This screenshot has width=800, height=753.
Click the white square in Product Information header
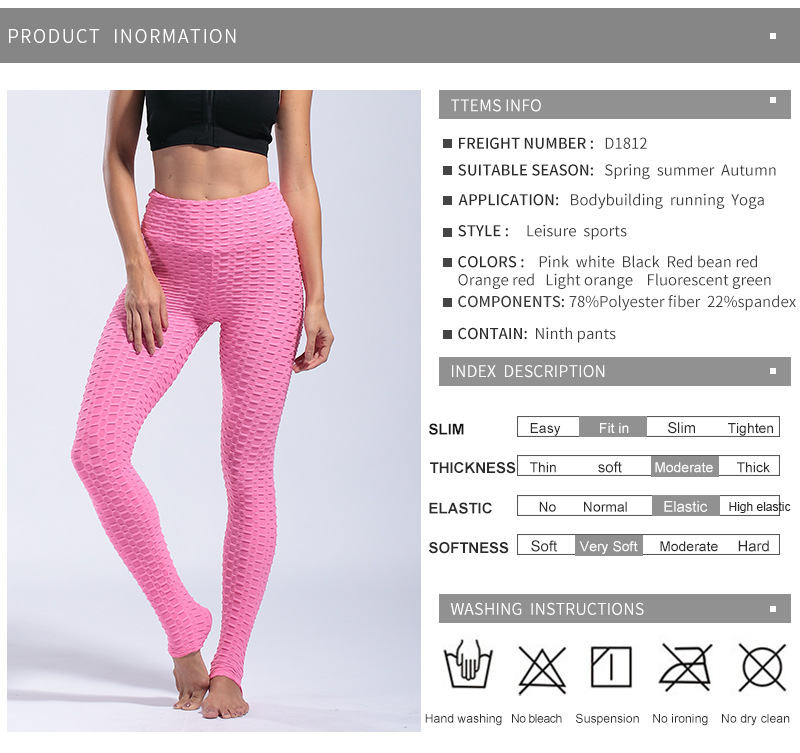[x=773, y=36]
